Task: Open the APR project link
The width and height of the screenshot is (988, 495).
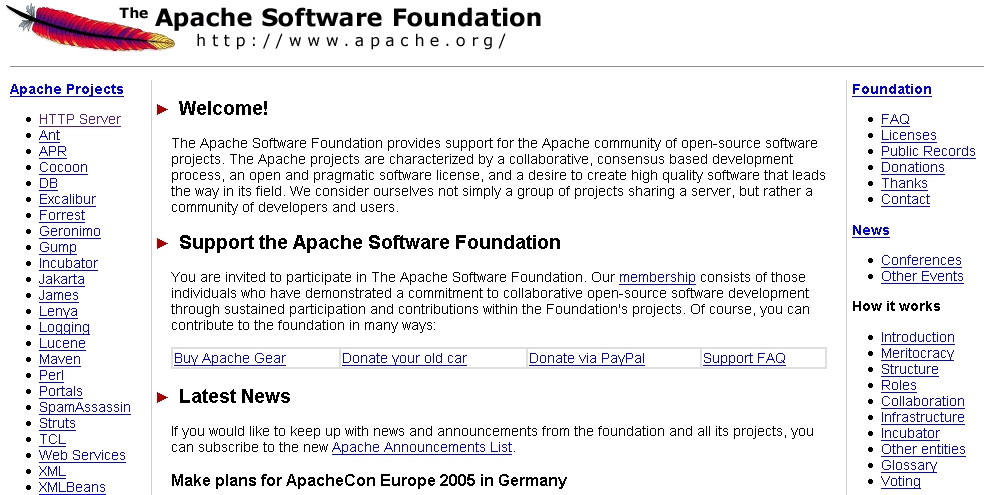Action: [x=52, y=151]
